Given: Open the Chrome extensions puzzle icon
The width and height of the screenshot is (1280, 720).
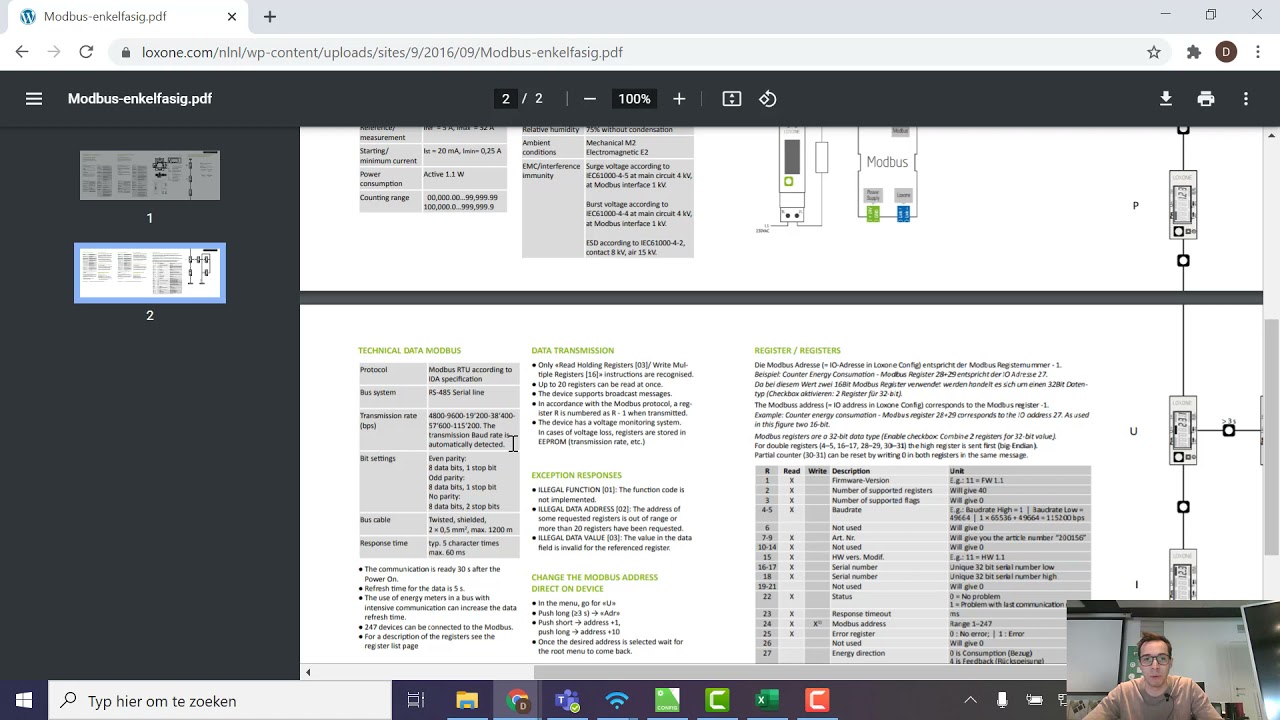Looking at the screenshot, I should tap(1194, 52).
